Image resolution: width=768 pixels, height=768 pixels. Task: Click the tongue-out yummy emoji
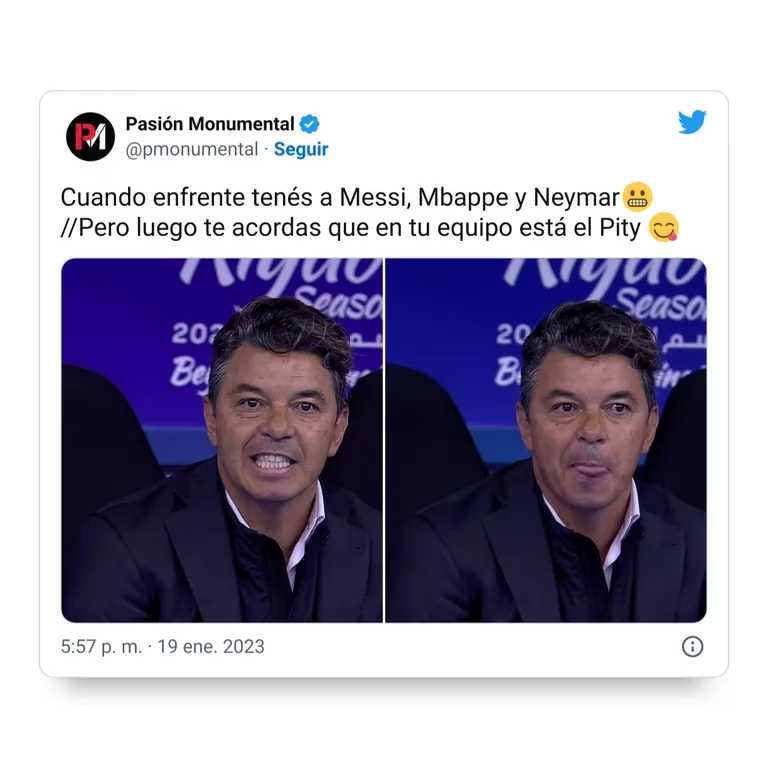pyautogui.click(x=664, y=227)
